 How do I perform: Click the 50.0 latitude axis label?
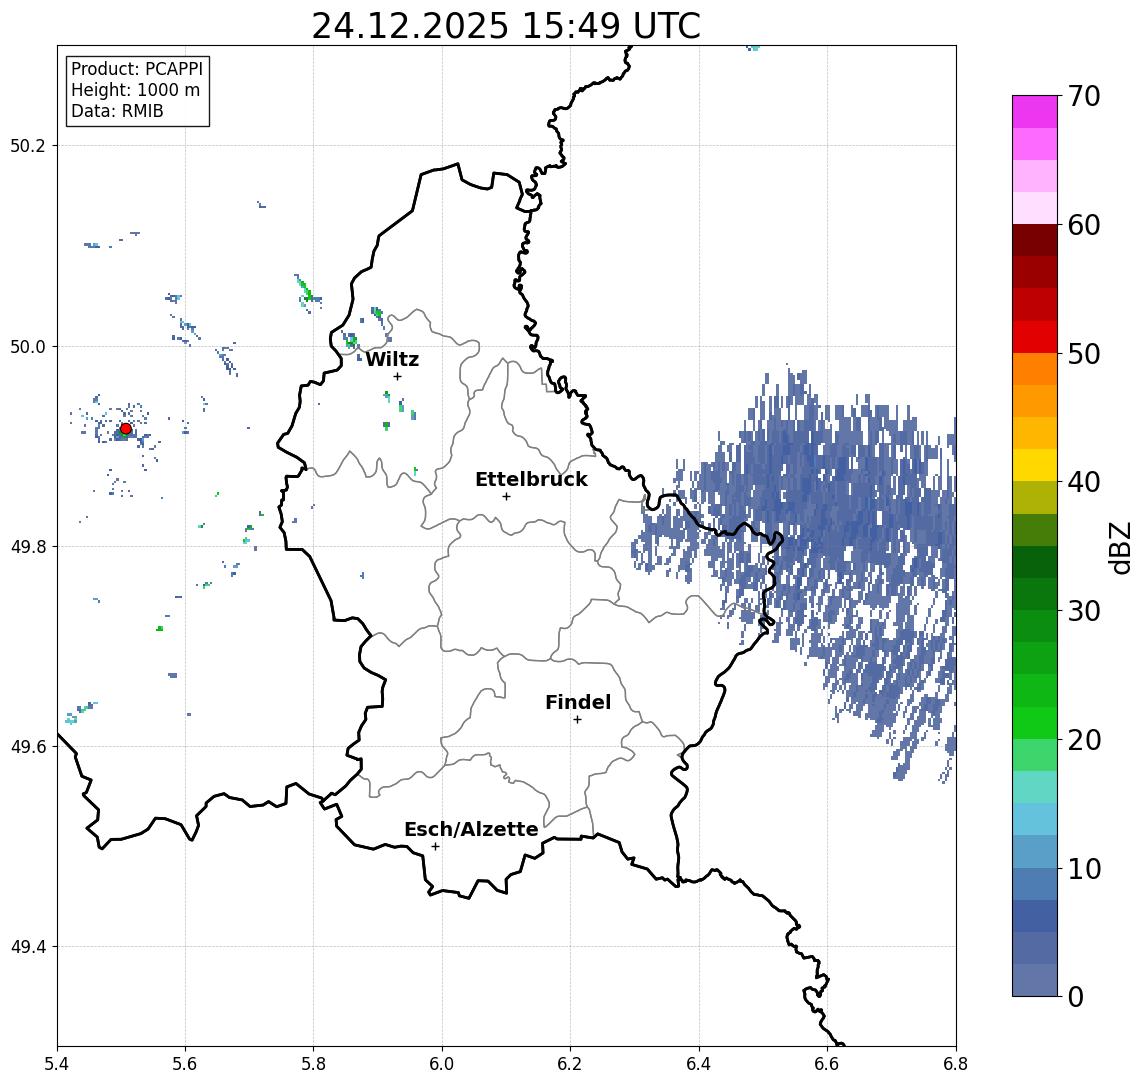click(x=28, y=346)
